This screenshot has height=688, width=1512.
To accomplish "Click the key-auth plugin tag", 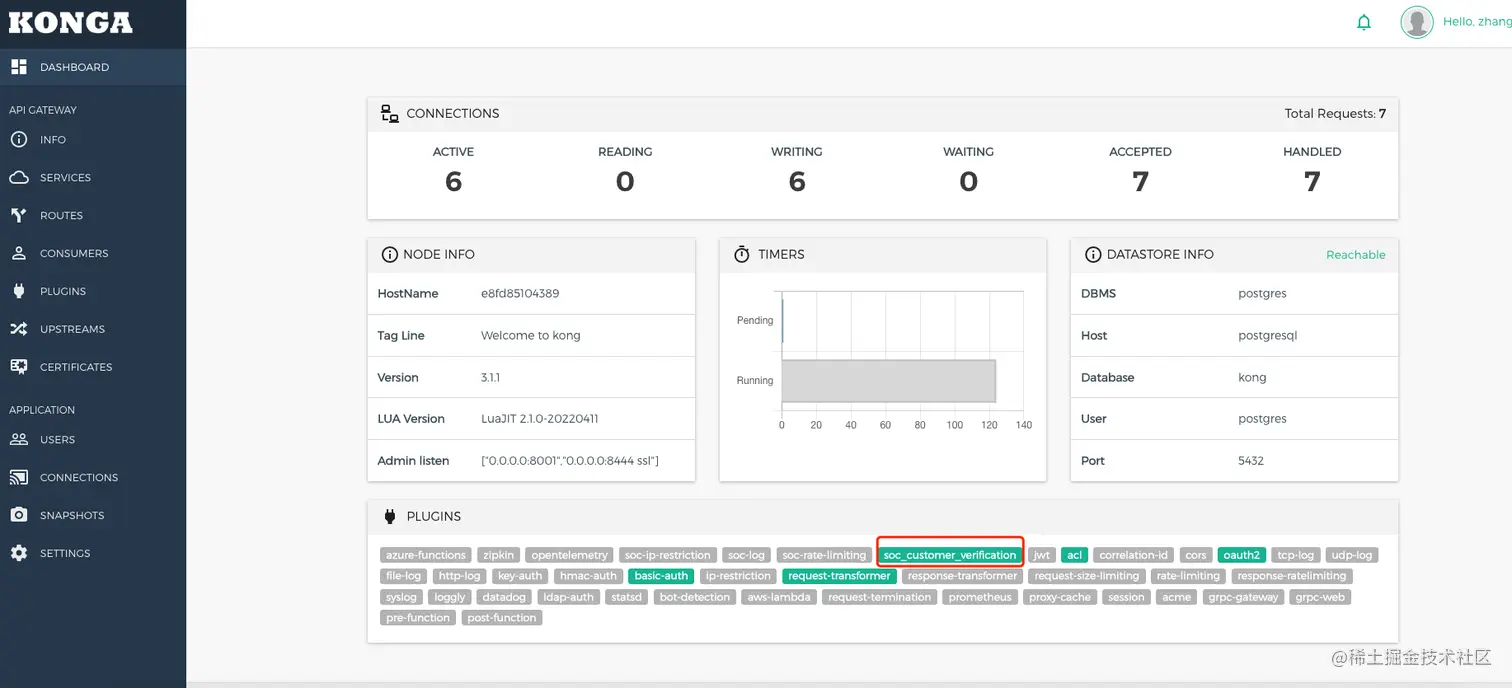I will pyautogui.click(x=520, y=576).
